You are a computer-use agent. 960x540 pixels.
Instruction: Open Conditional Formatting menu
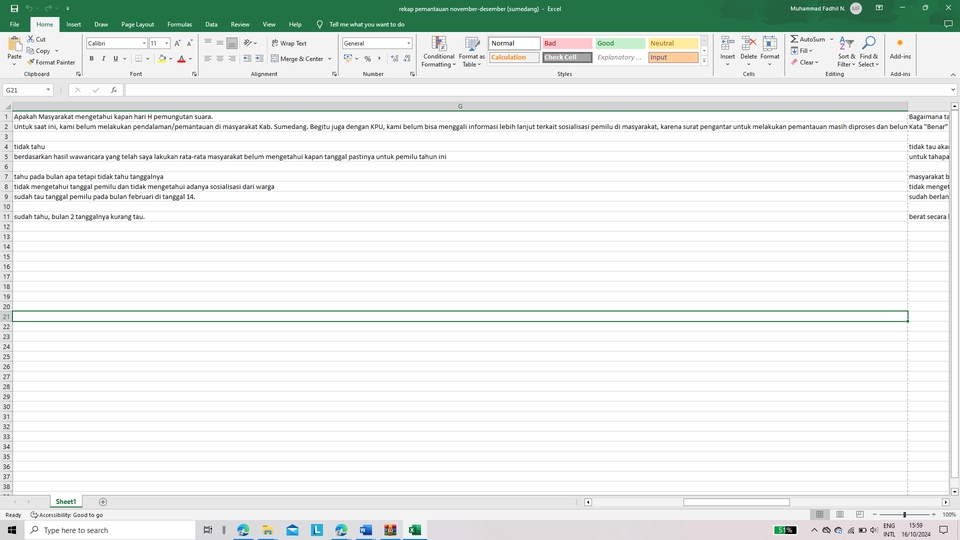point(438,52)
